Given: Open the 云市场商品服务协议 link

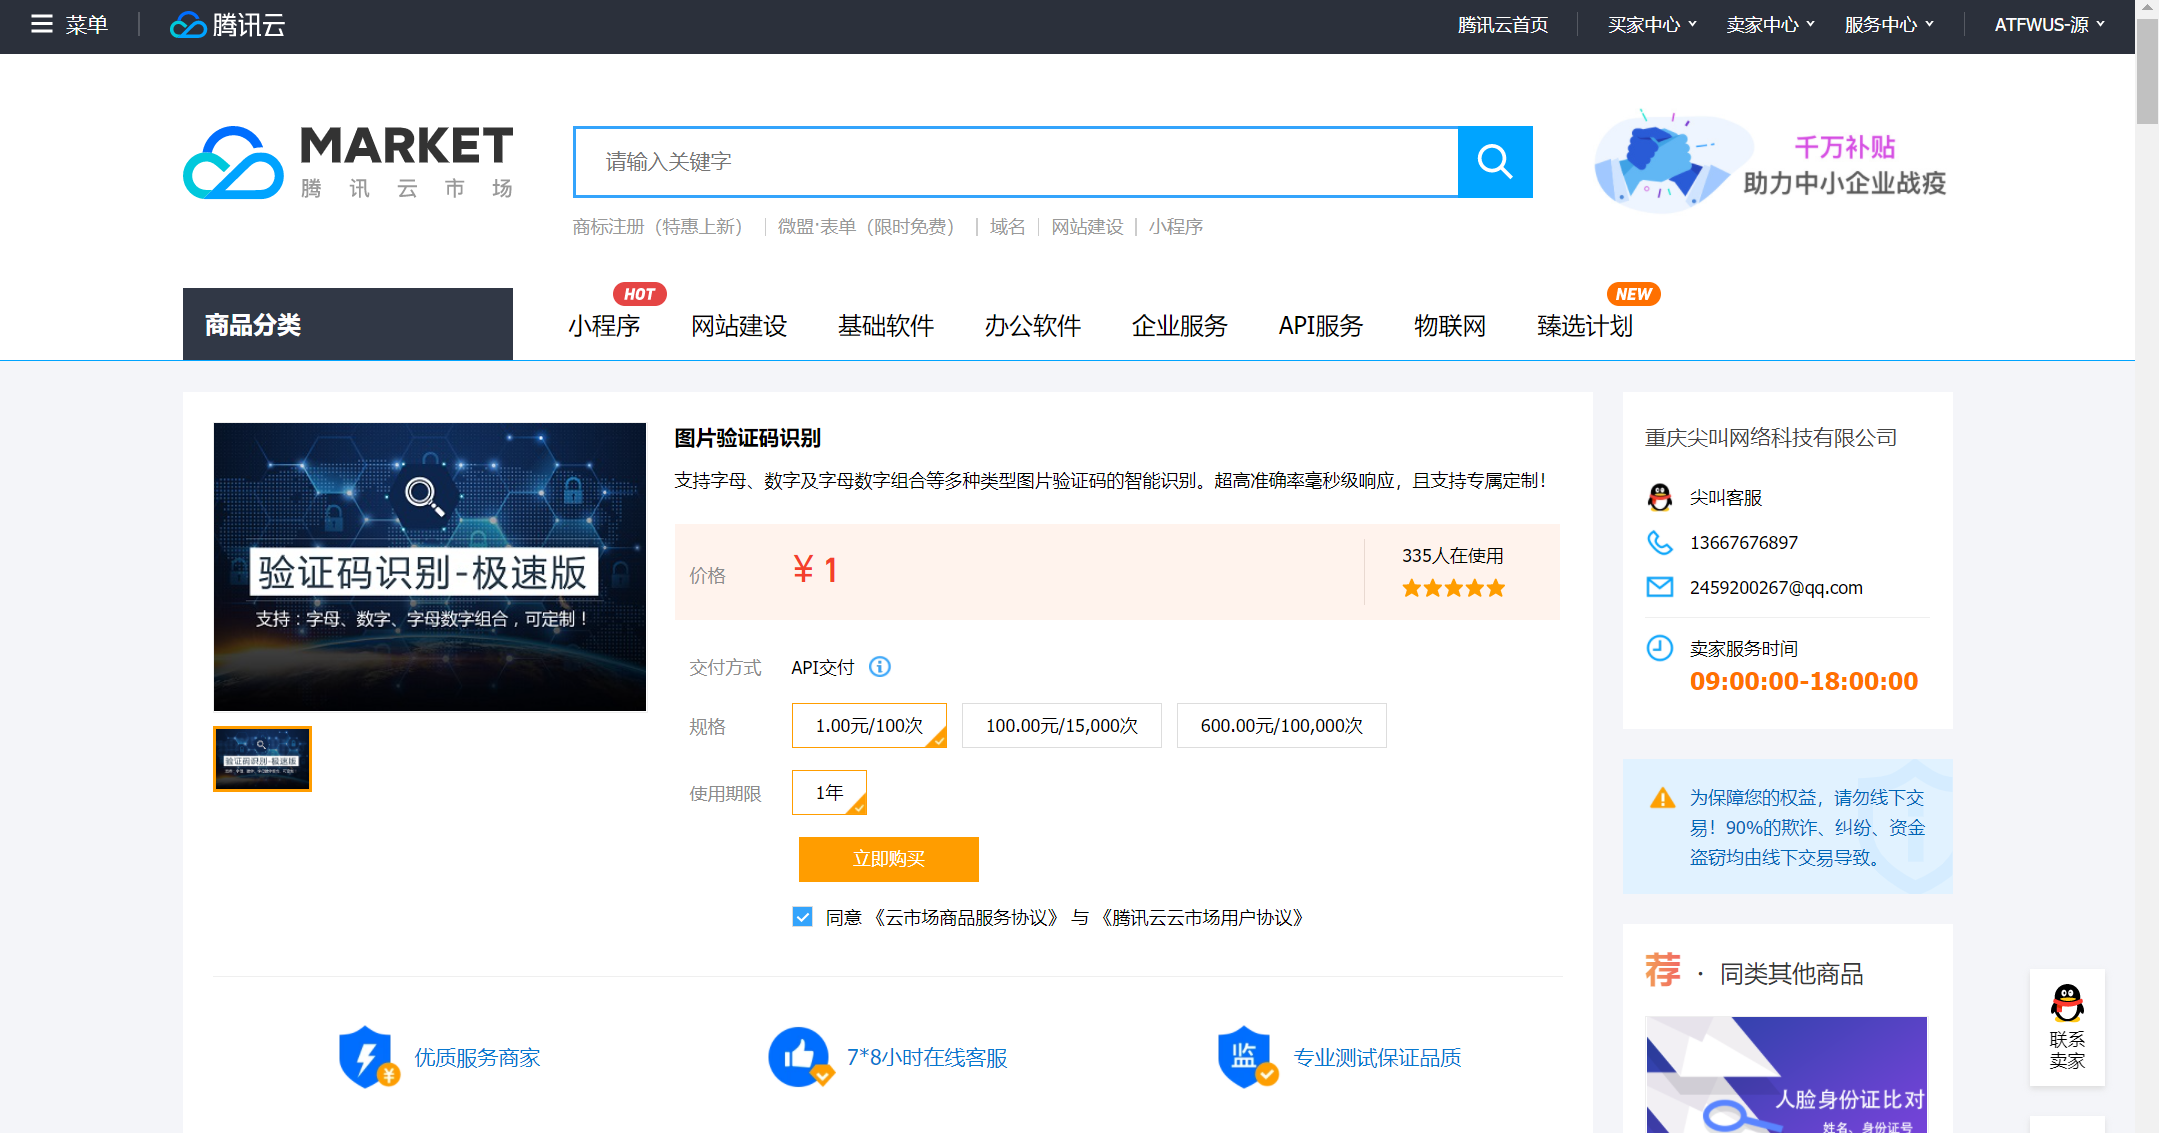Looking at the screenshot, I should (966, 918).
